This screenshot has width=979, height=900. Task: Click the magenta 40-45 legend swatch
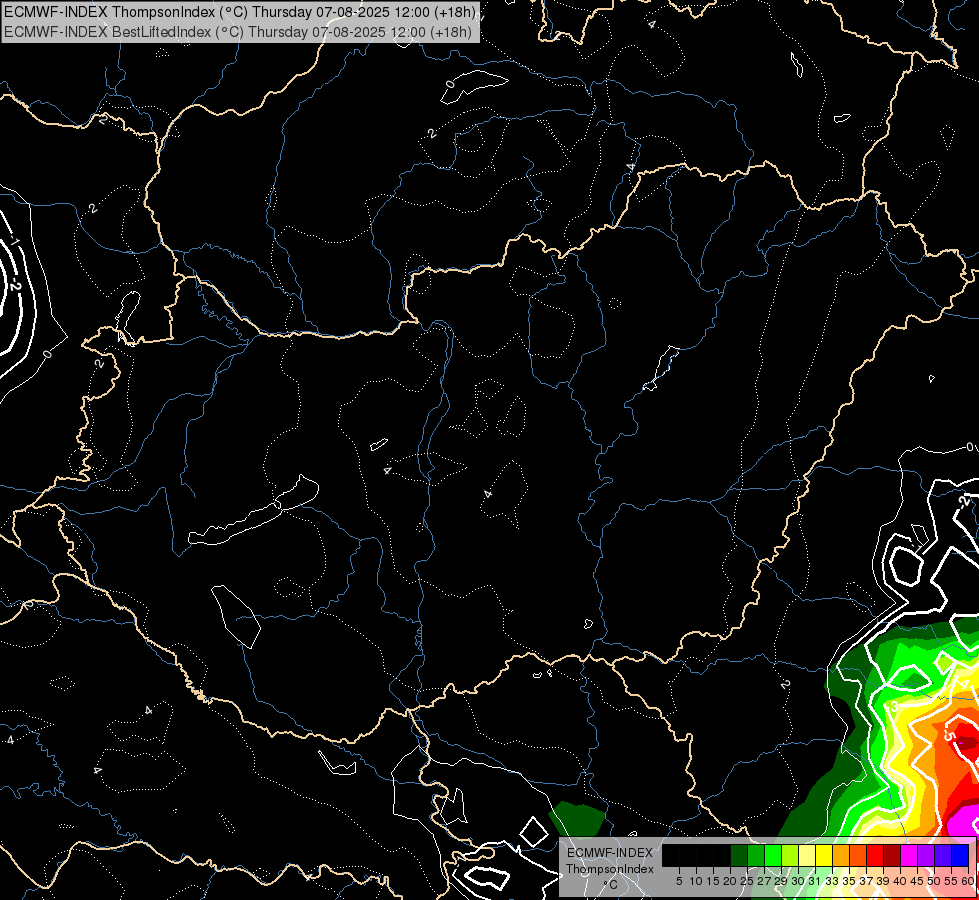point(909,855)
